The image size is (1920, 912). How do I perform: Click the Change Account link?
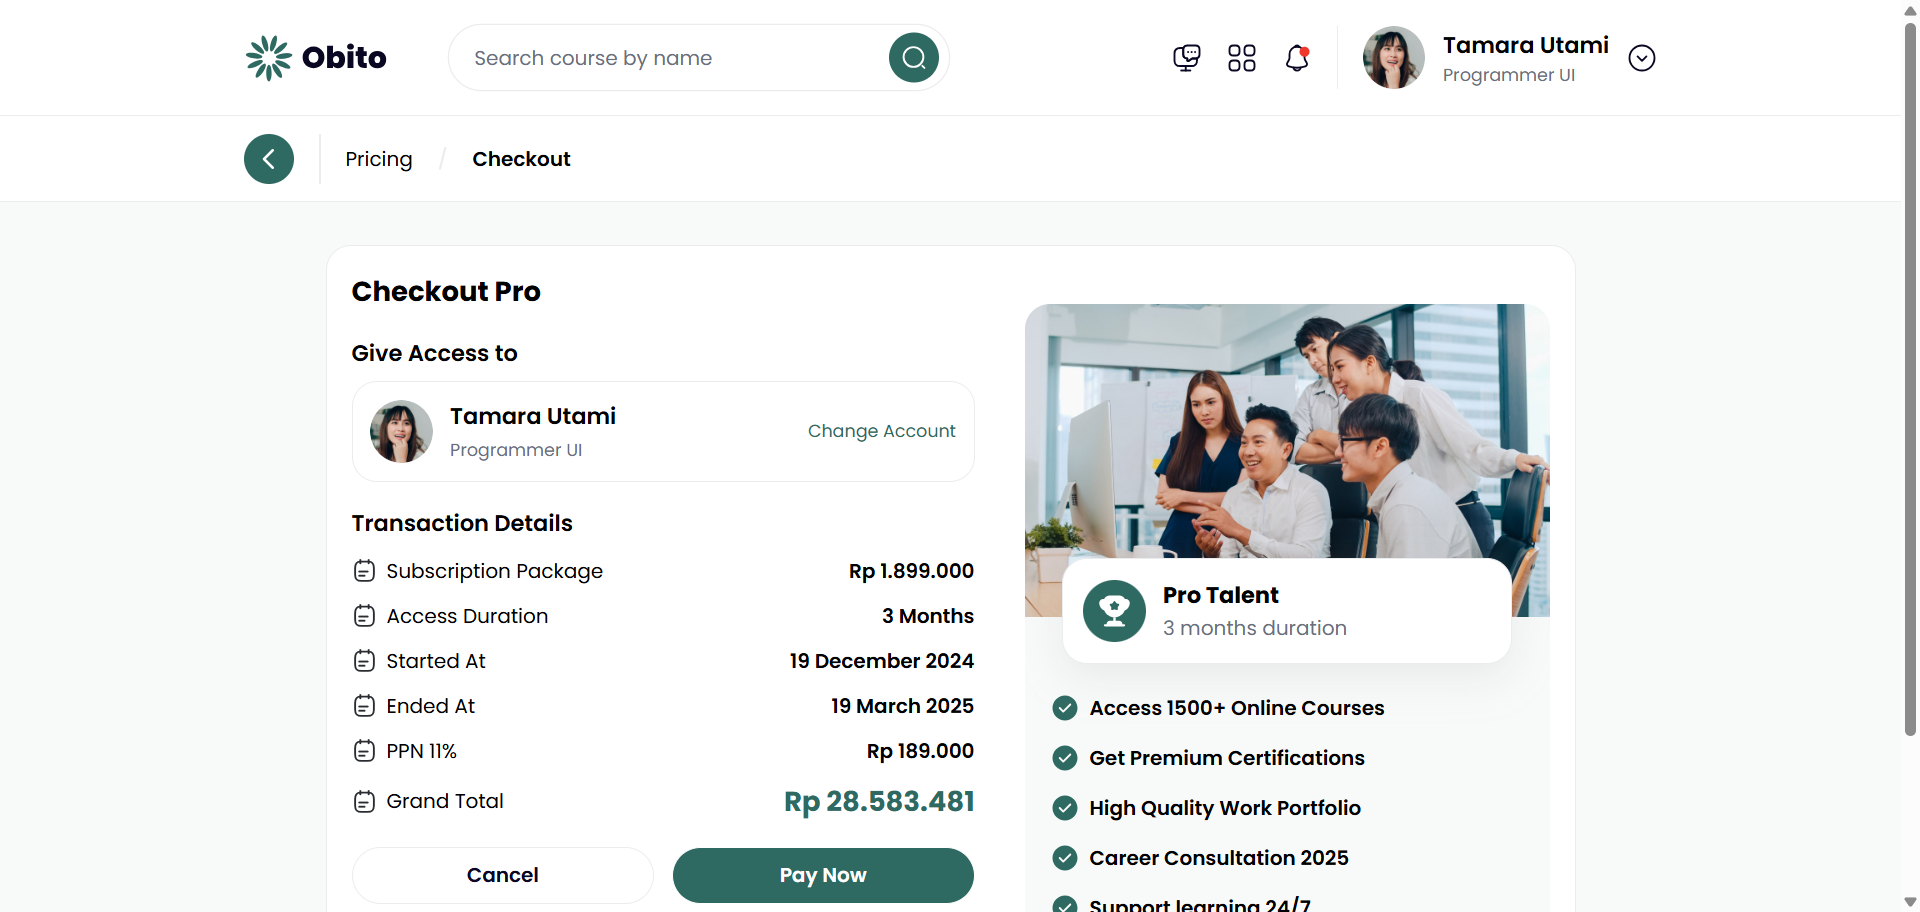click(881, 431)
